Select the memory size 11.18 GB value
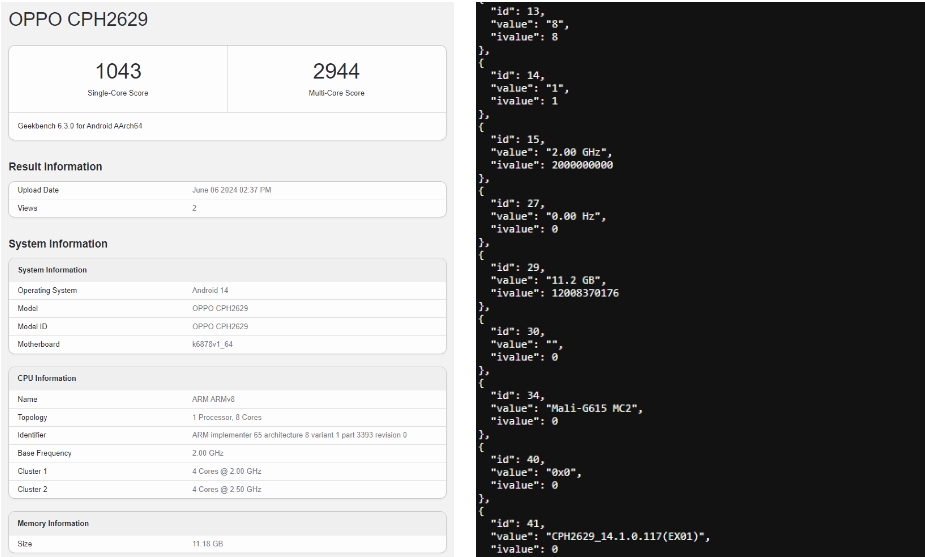The height and width of the screenshot is (557, 925). pyautogui.click(x=207, y=543)
